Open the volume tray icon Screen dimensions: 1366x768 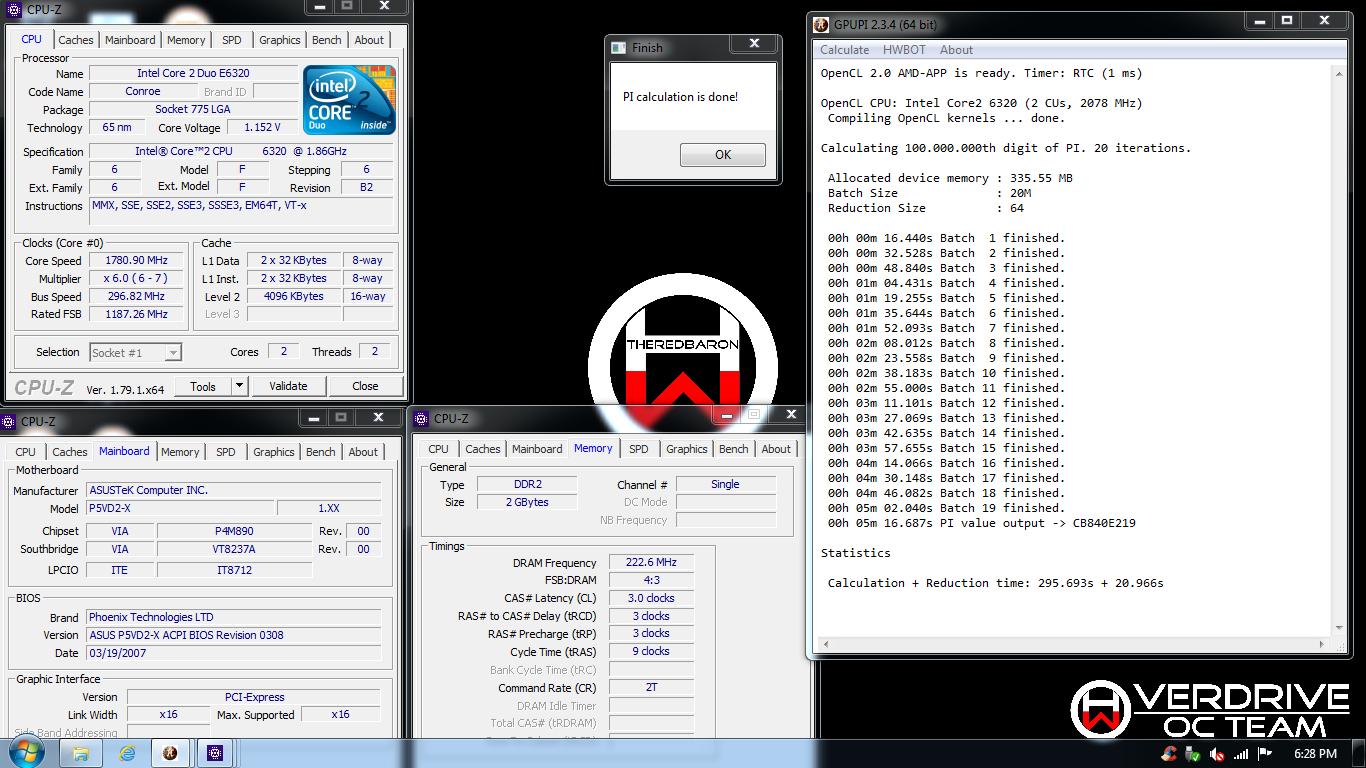[x=1215, y=754]
